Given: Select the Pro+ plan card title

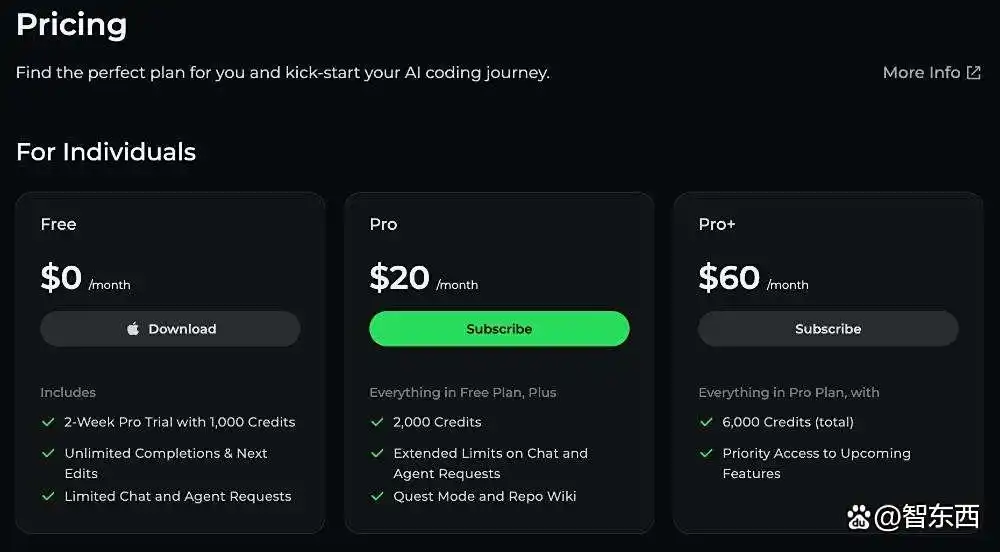Looking at the screenshot, I should click(x=717, y=224).
